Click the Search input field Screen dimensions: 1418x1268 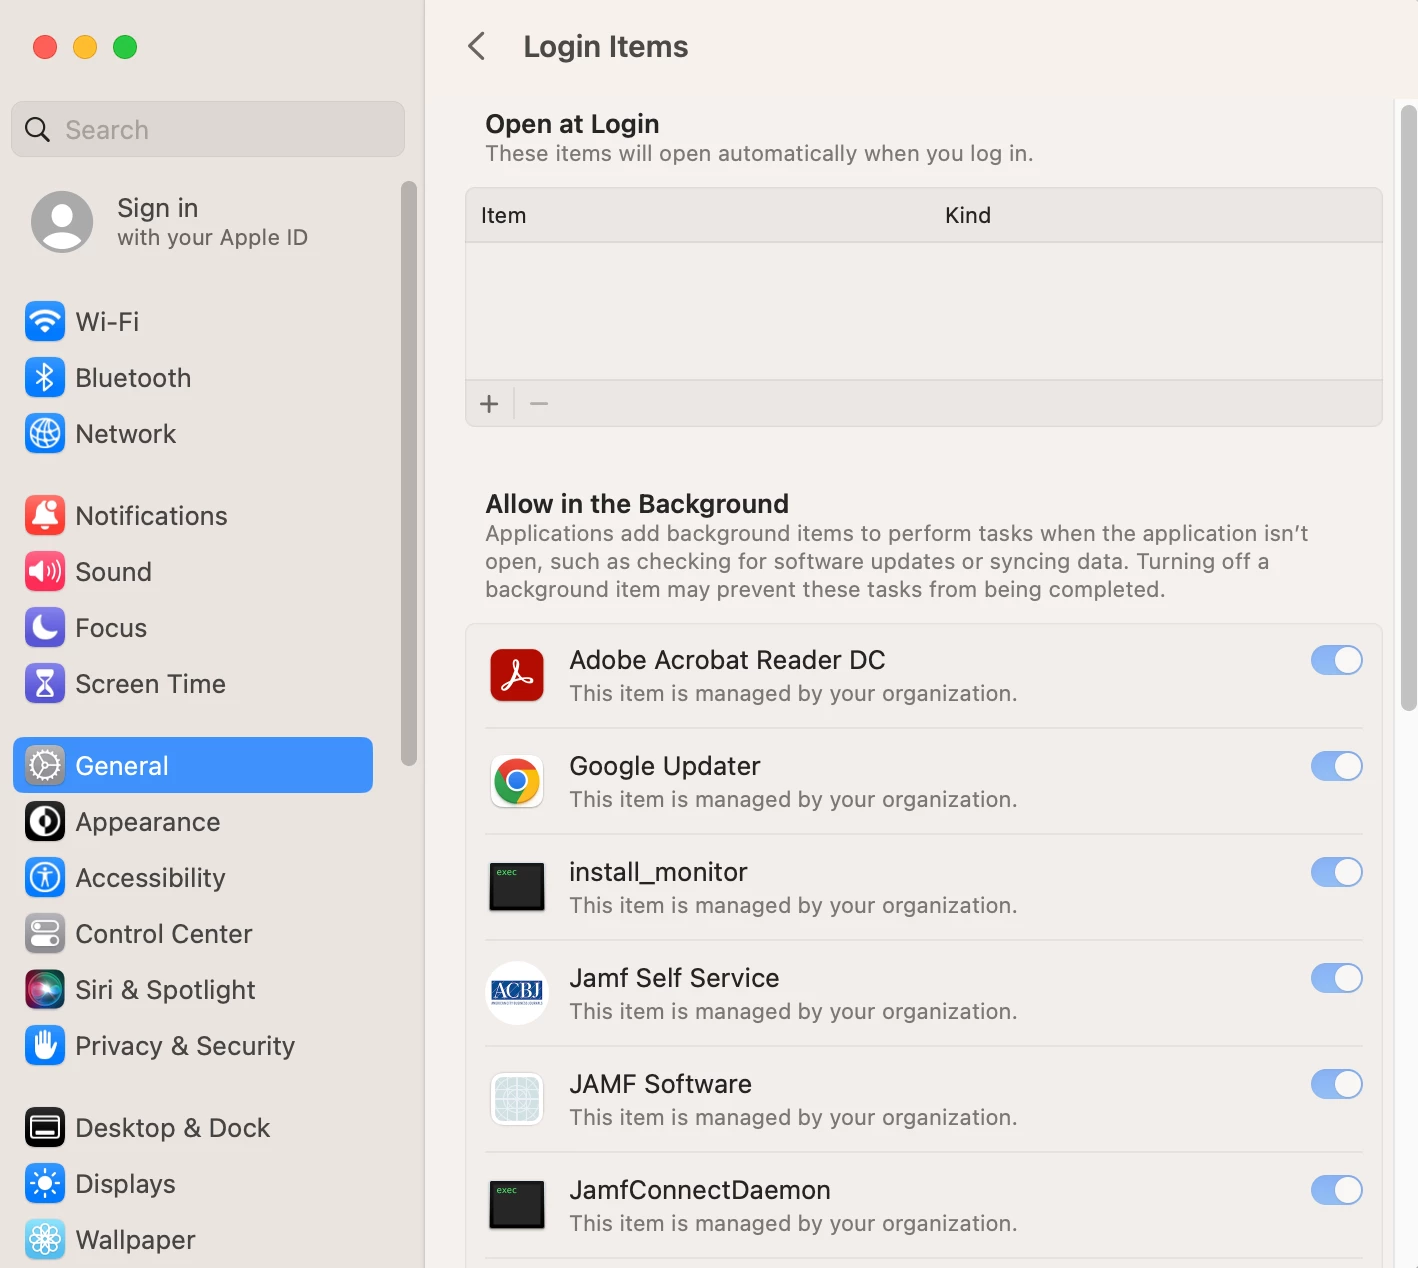click(x=208, y=129)
